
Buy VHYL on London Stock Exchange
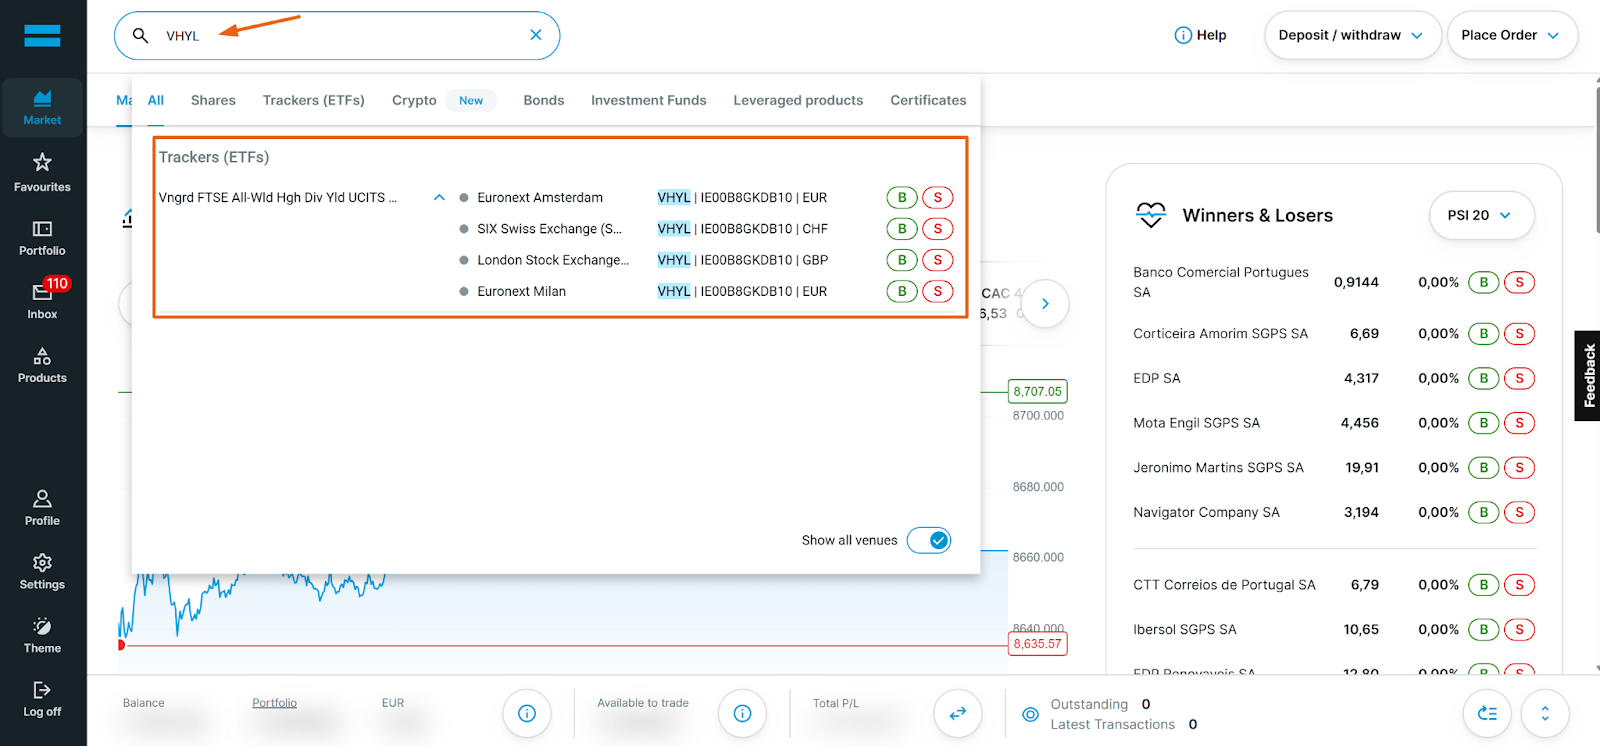coord(902,260)
